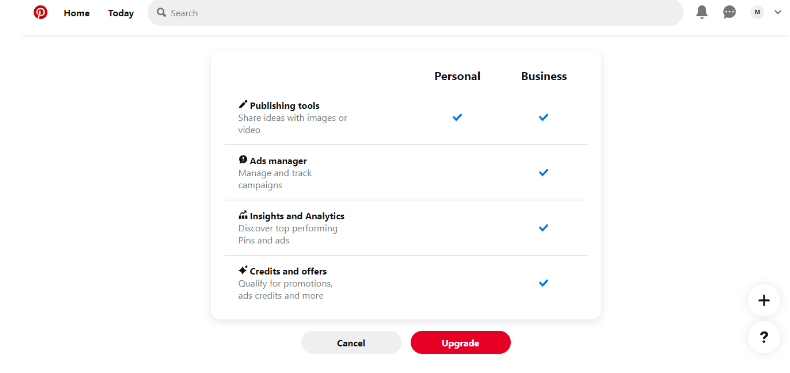This screenshot has width=790, height=373.
Task: Click the Cancel button
Action: click(x=351, y=343)
